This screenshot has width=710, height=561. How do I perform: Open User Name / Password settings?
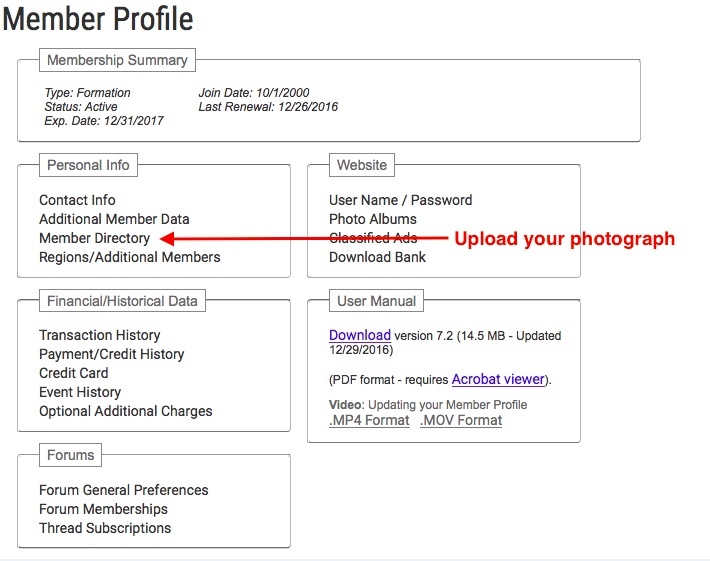coord(400,200)
